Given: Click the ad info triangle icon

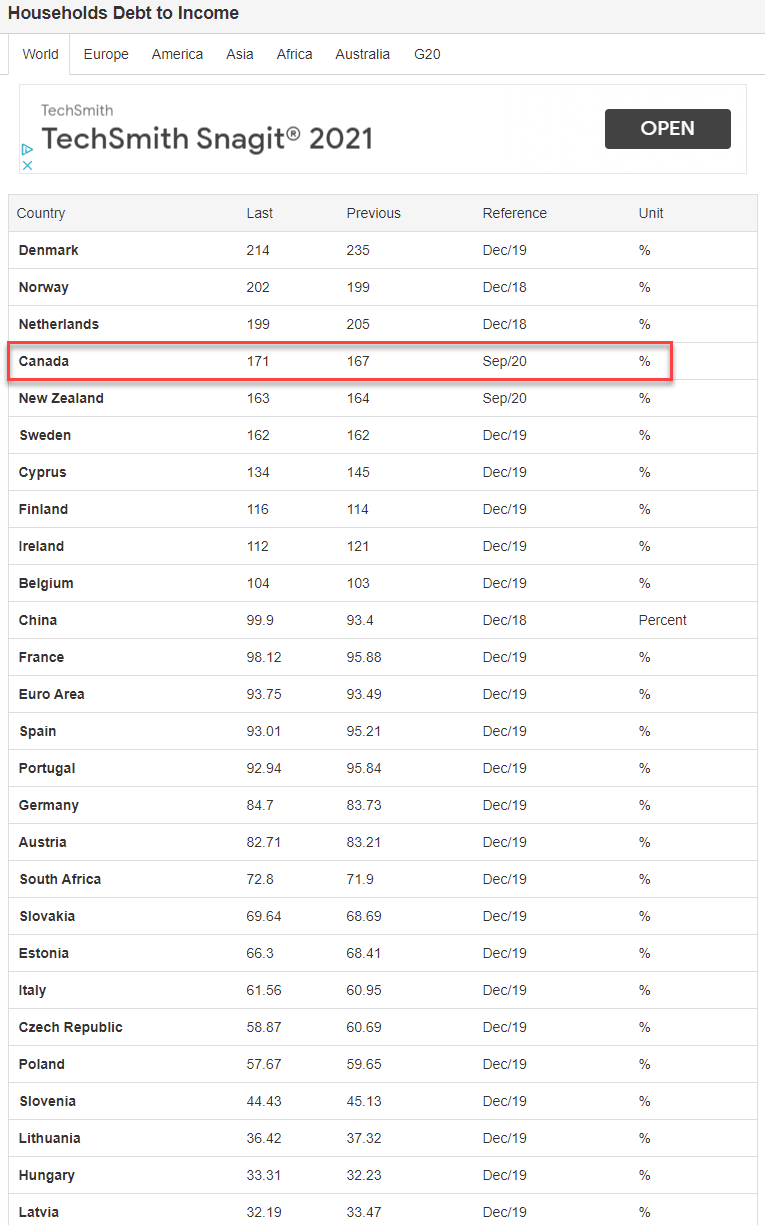Looking at the screenshot, I should coord(28,149).
